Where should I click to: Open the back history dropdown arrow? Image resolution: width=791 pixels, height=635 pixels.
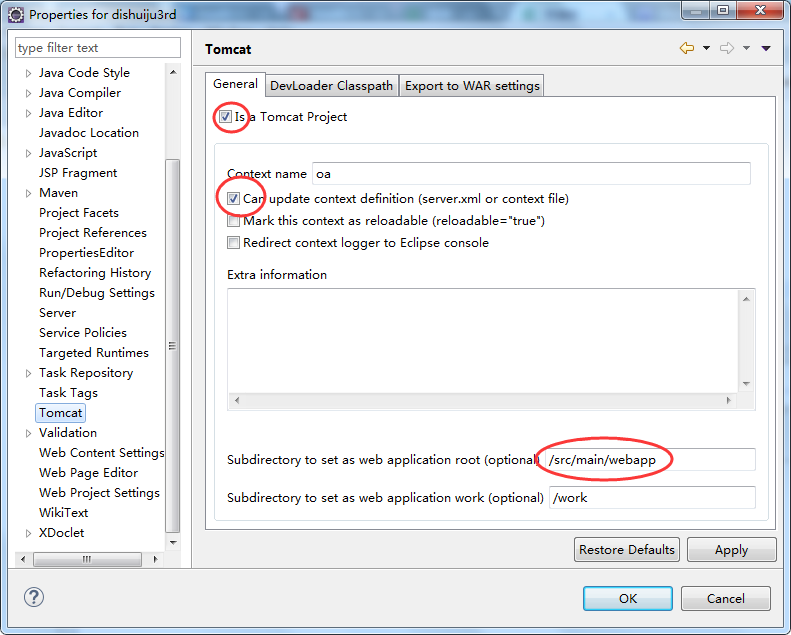[x=706, y=48]
